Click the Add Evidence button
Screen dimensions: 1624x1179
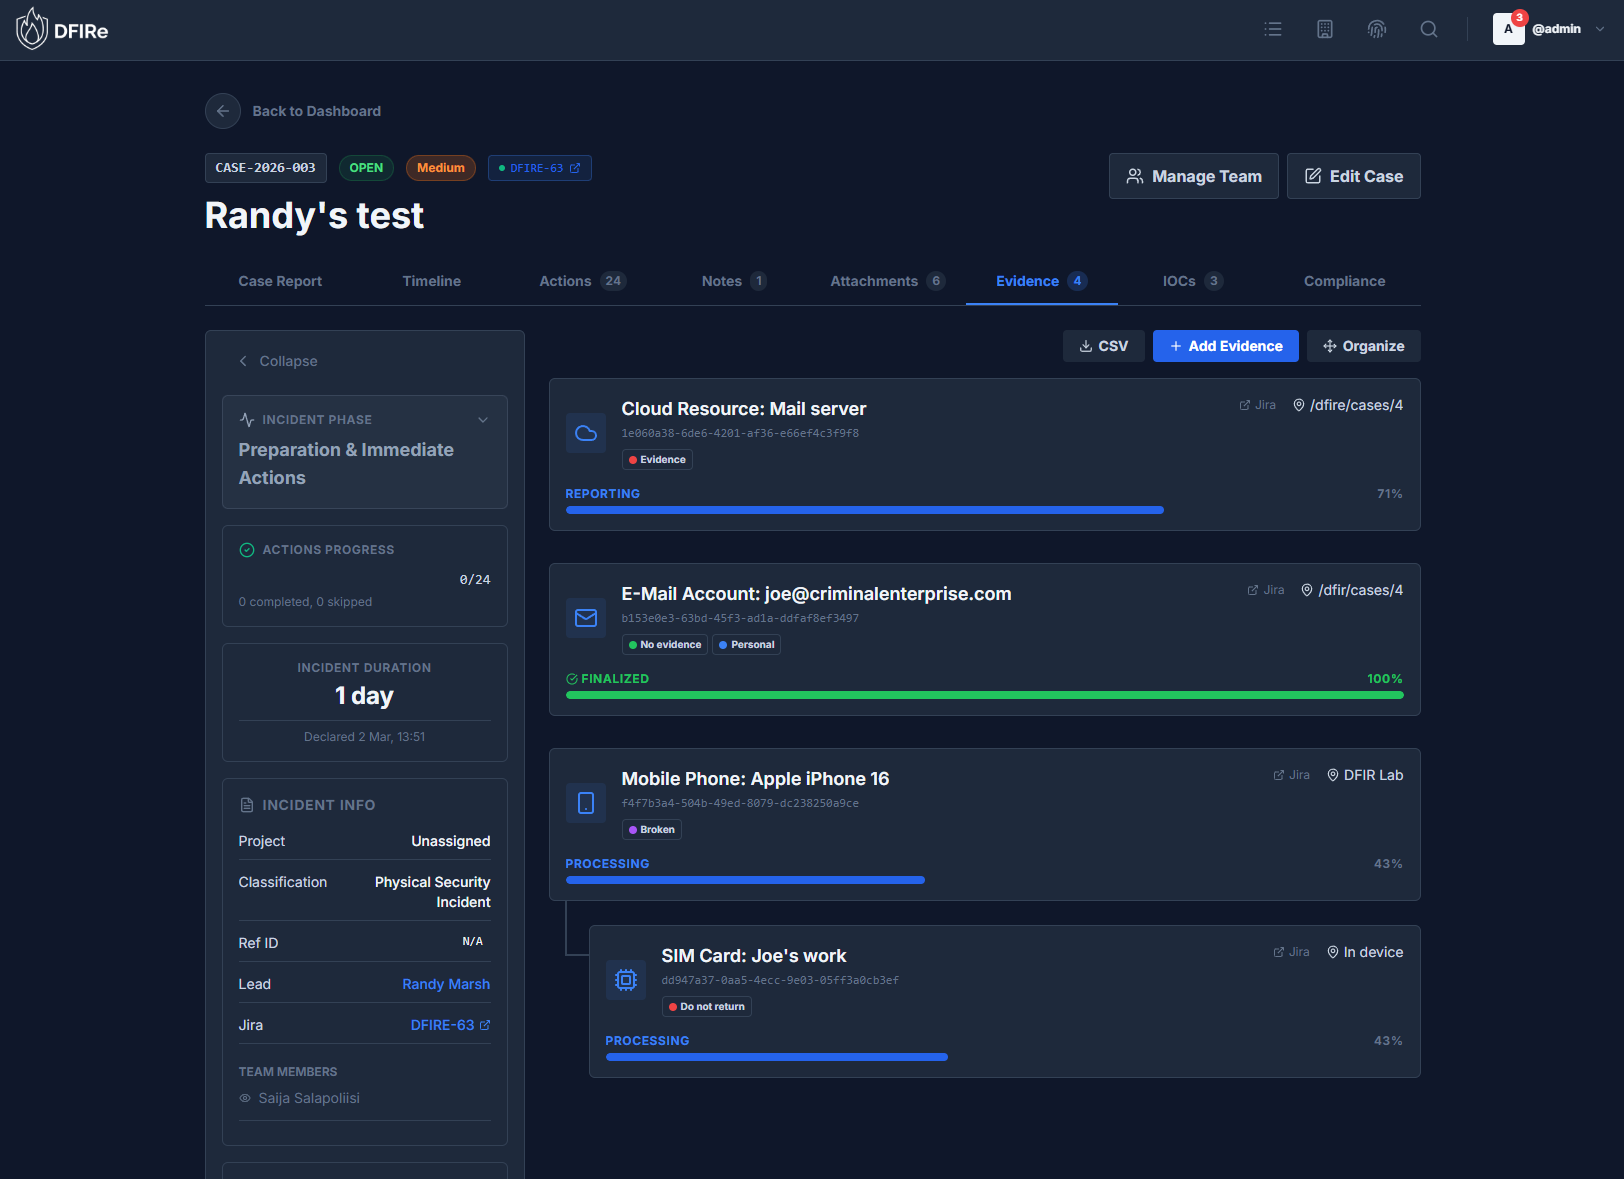pyautogui.click(x=1225, y=346)
